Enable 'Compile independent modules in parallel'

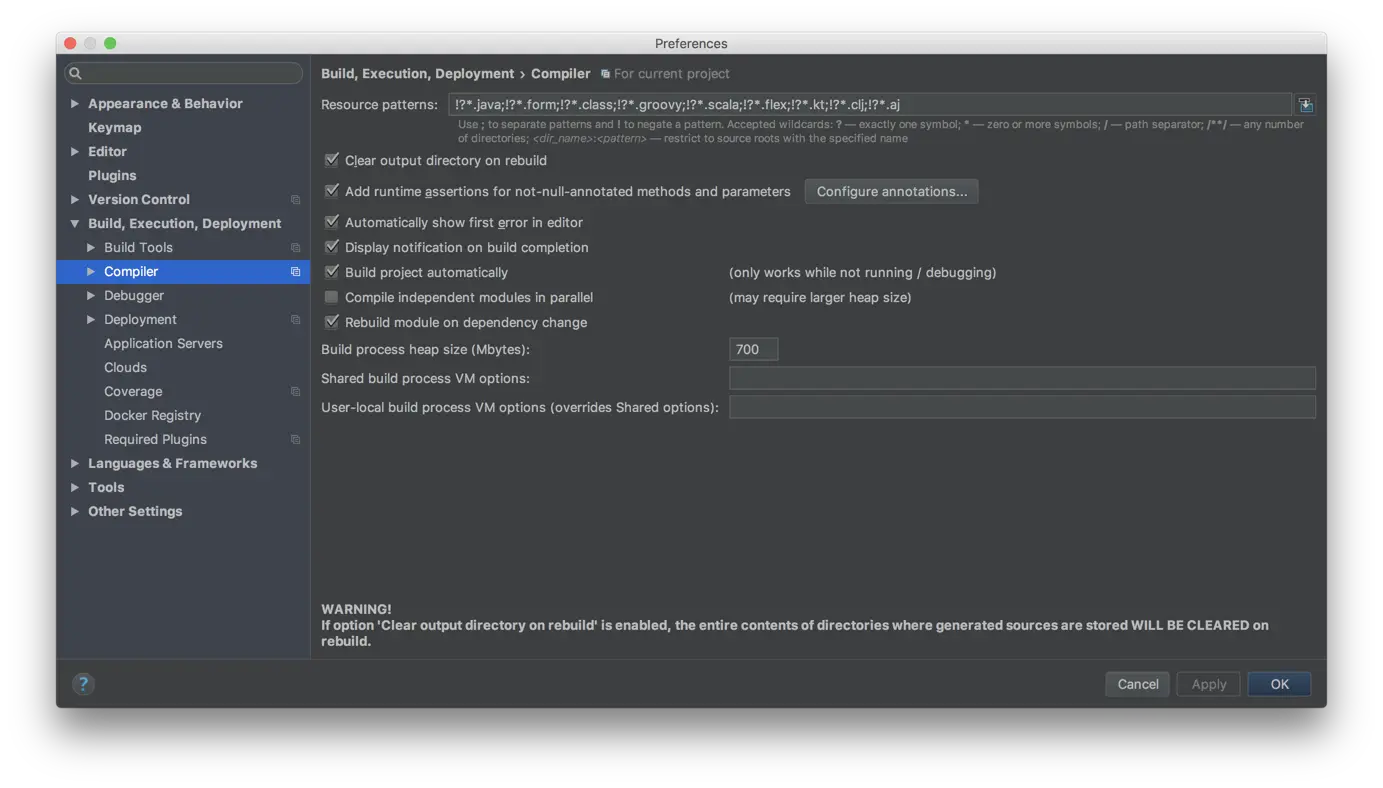tap(331, 297)
